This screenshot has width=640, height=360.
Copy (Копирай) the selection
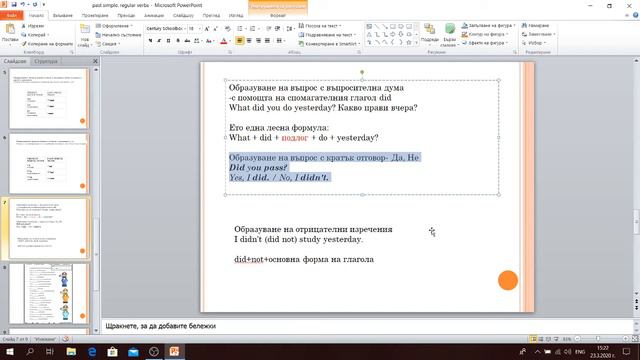point(35,35)
